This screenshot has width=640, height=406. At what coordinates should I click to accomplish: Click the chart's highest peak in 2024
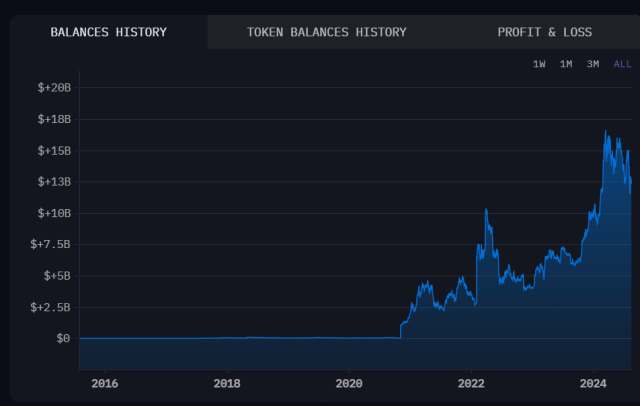[x=606, y=131]
